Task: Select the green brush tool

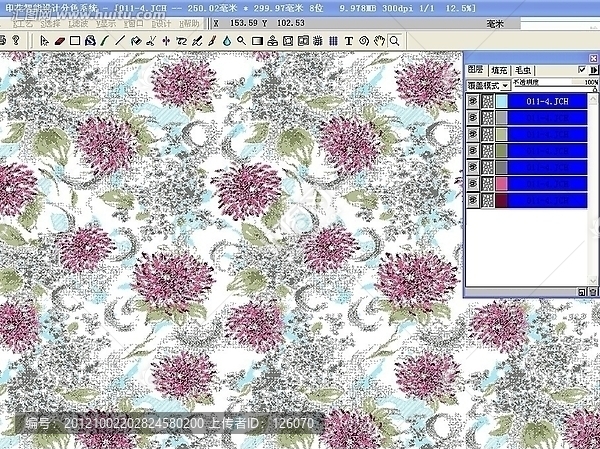Action: click(x=105, y=41)
